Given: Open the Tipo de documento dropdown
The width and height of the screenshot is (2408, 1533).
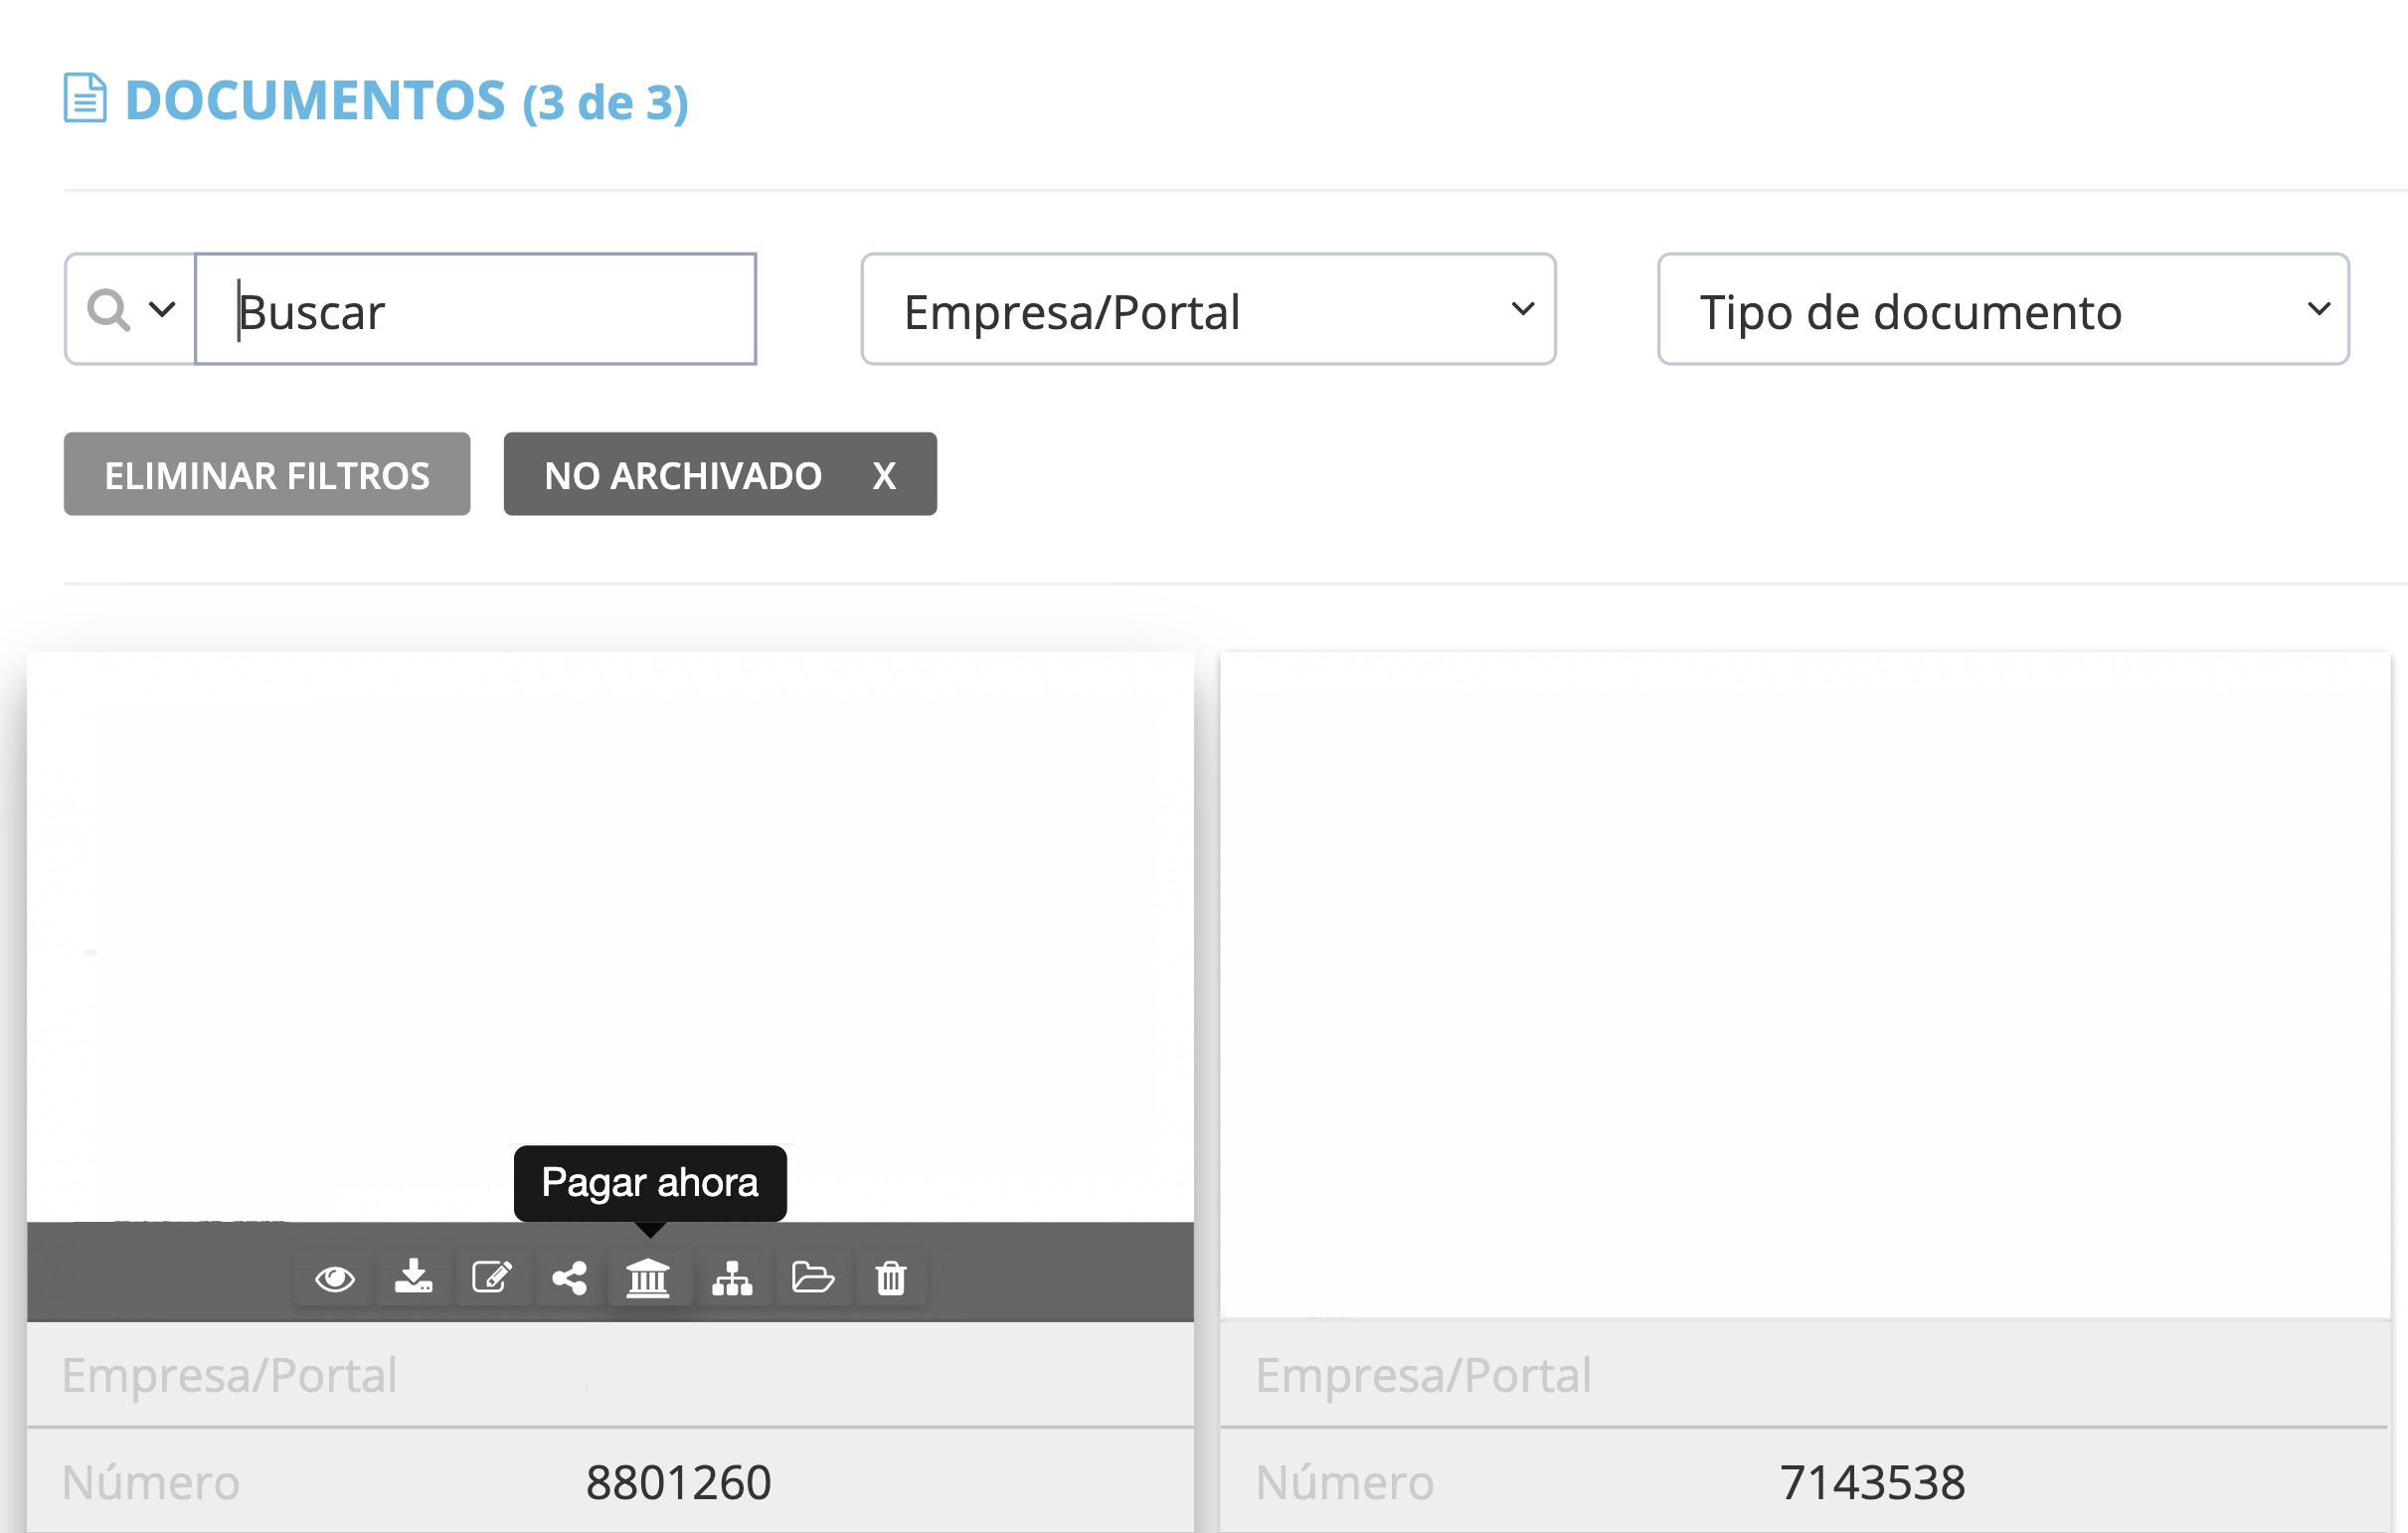Looking at the screenshot, I should (2003, 309).
